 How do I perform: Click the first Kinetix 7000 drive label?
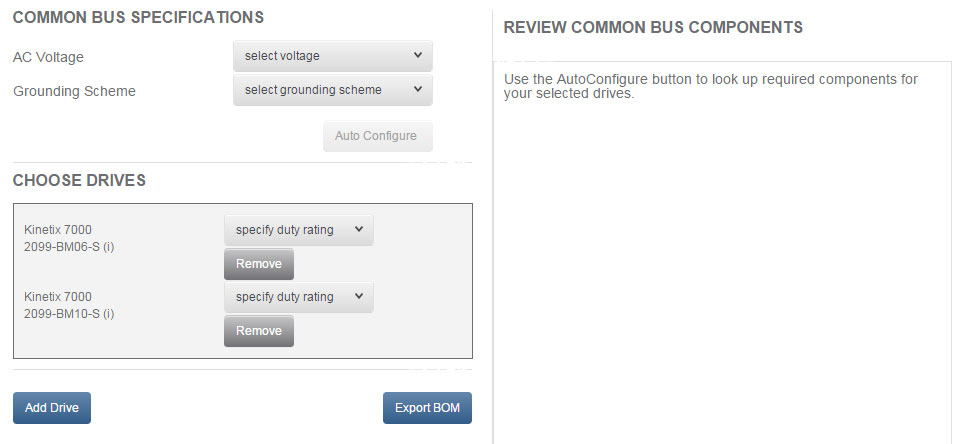point(58,230)
